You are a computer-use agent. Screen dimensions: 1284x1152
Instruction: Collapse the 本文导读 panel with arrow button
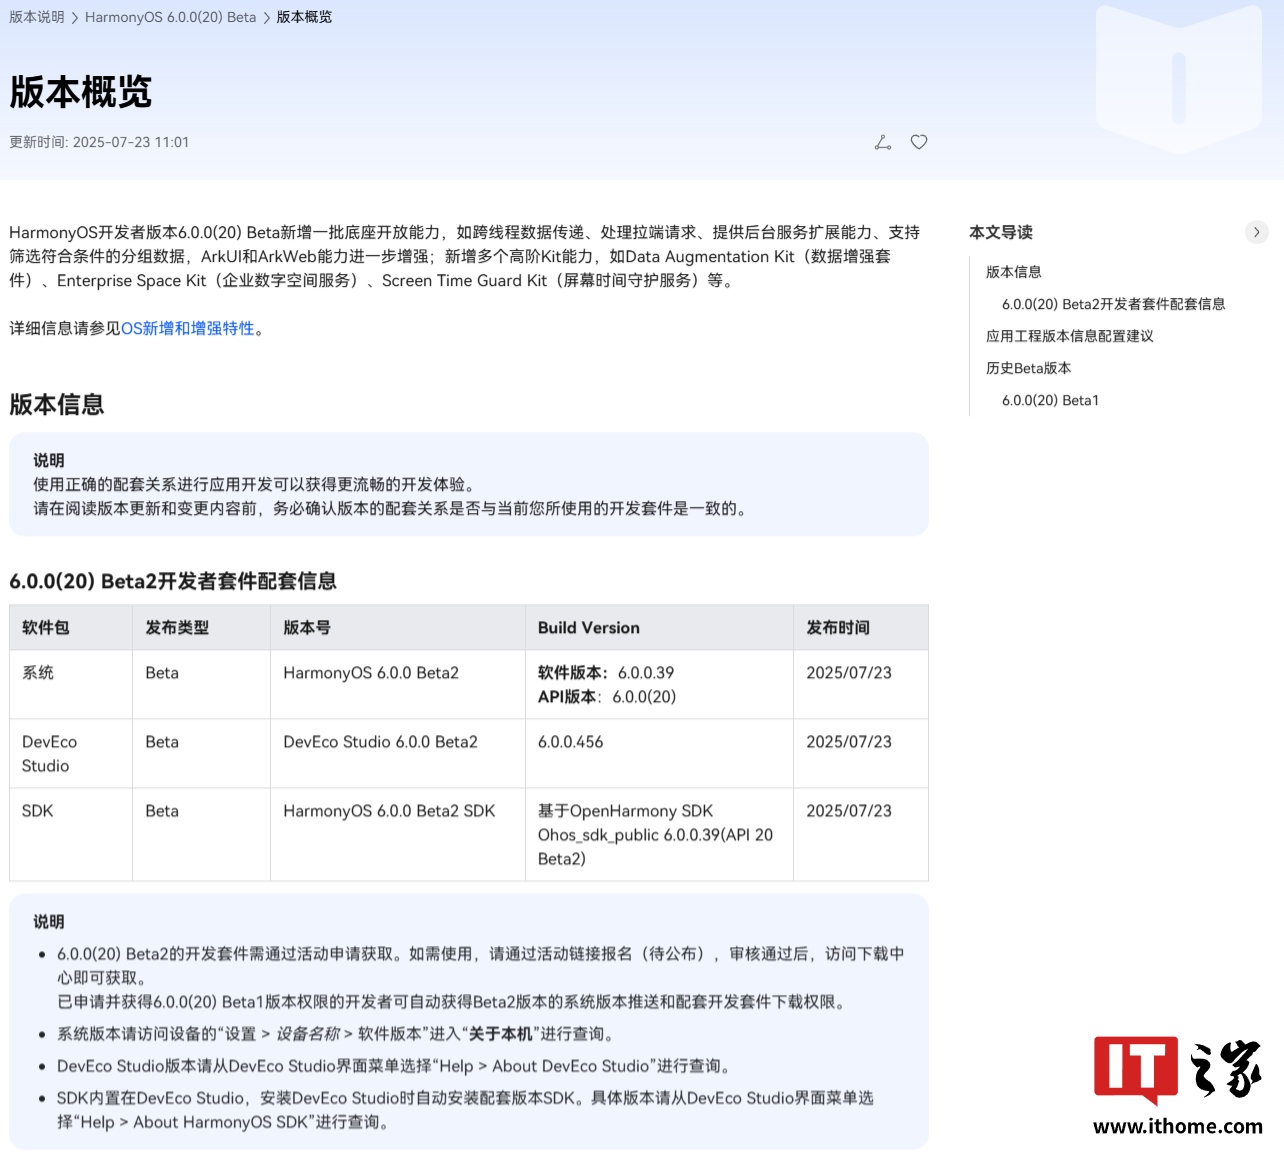[1256, 232]
